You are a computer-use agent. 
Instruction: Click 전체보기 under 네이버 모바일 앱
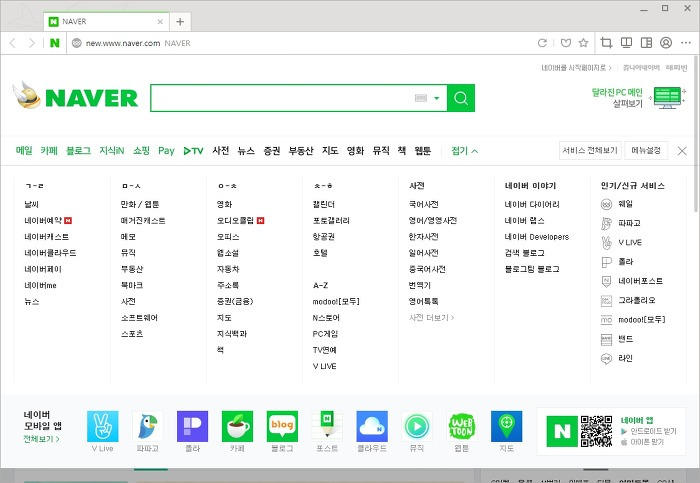pyautogui.click(x=41, y=439)
